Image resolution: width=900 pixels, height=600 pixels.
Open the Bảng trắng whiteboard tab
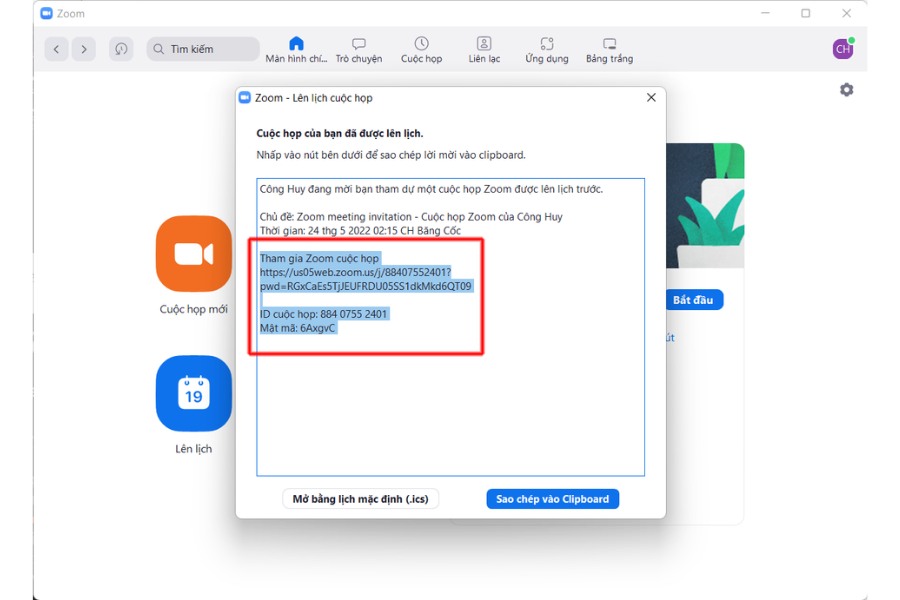610,49
